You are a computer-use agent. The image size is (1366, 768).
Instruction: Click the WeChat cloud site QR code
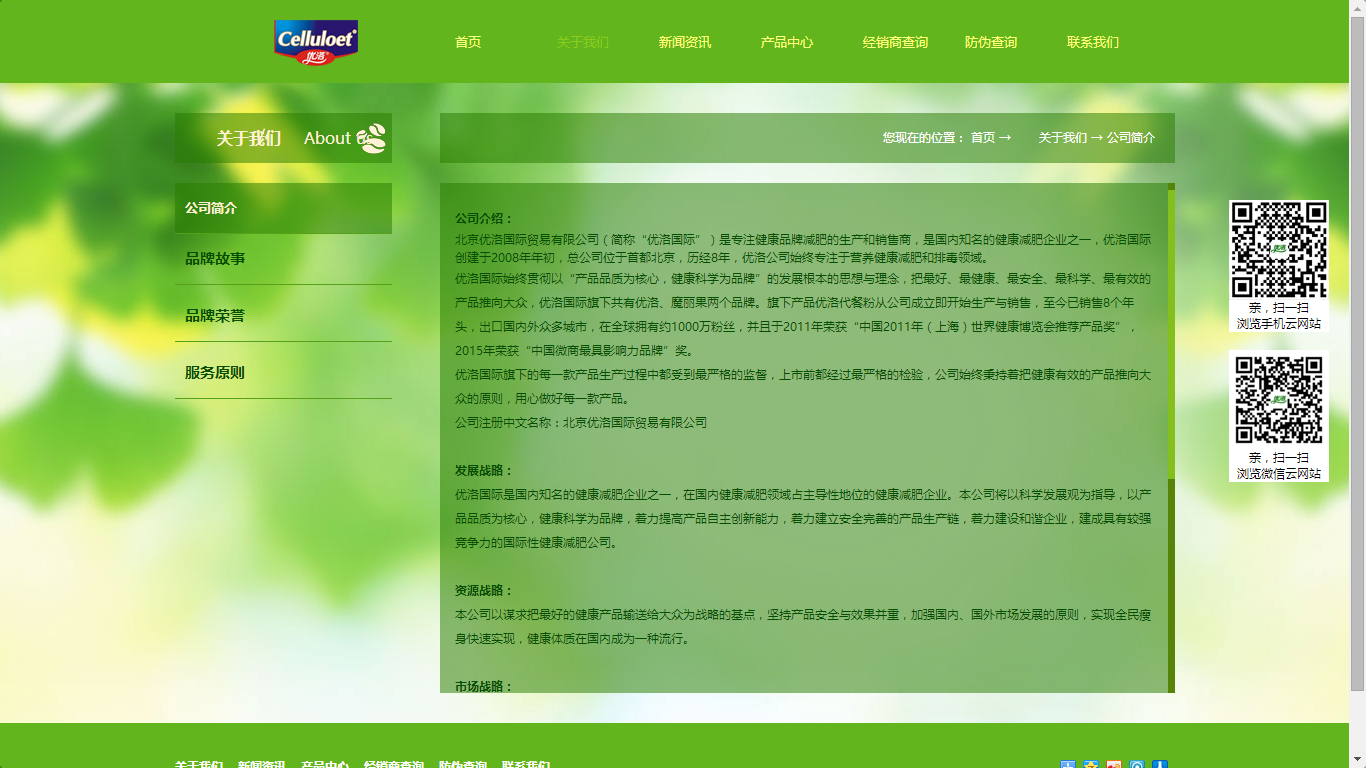[x=1278, y=400]
